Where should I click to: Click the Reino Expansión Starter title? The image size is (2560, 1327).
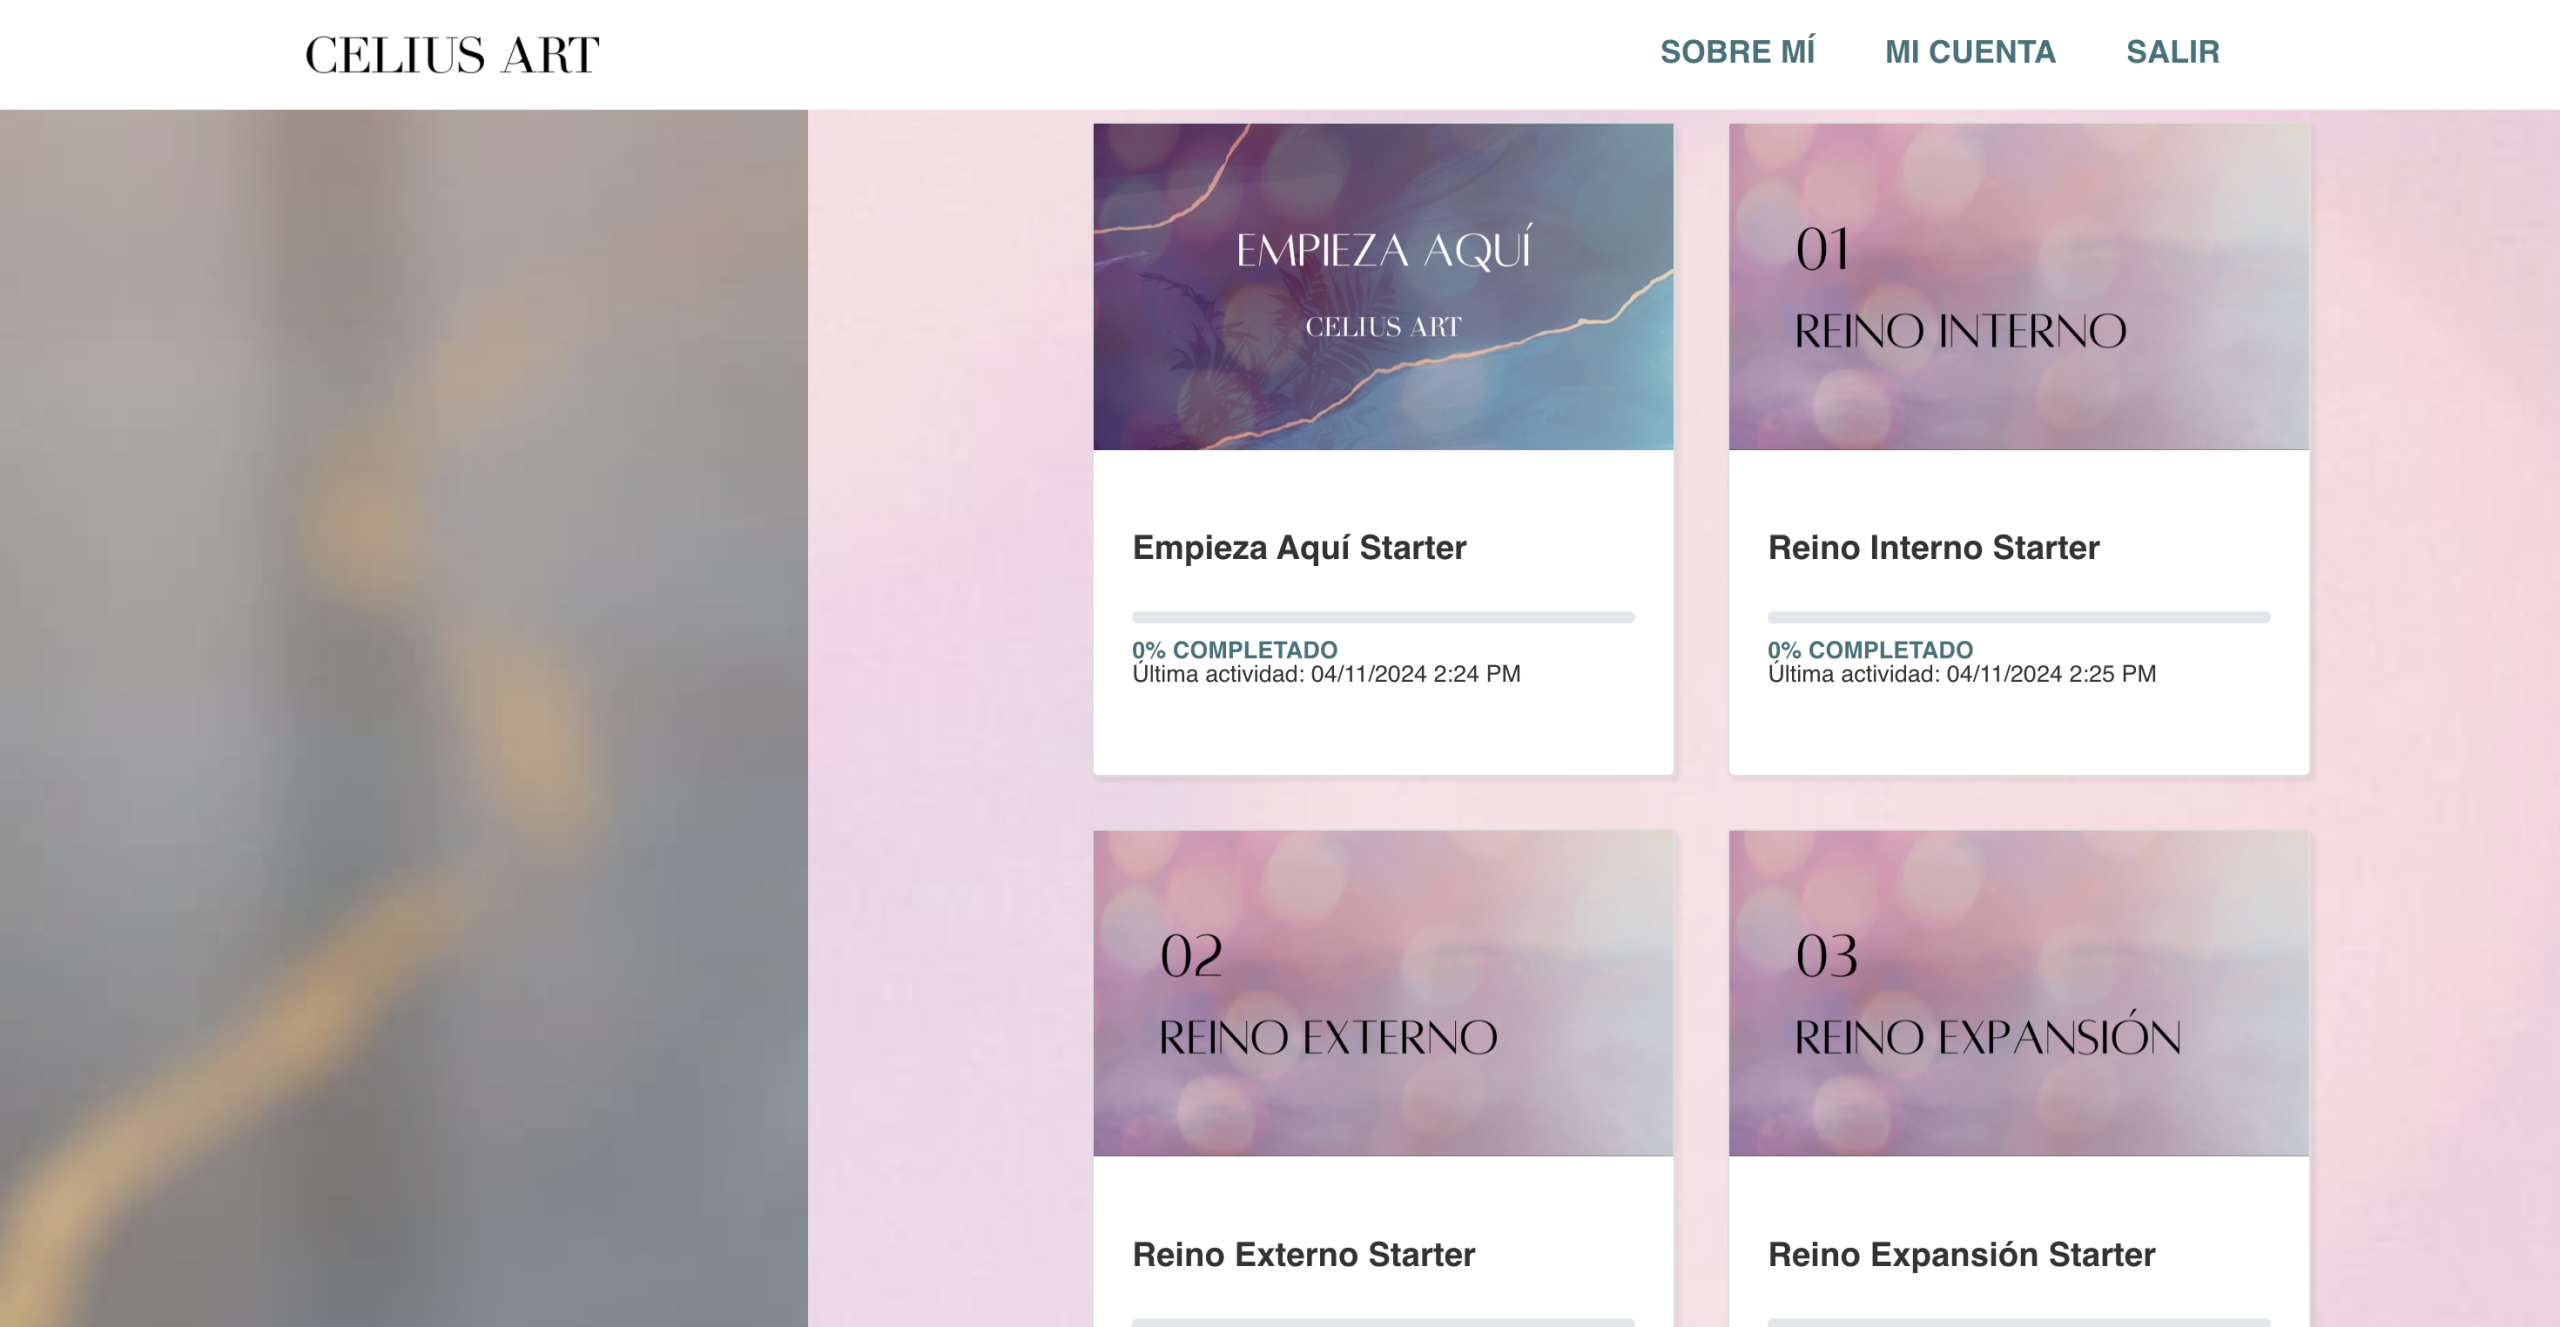[x=1961, y=1254]
